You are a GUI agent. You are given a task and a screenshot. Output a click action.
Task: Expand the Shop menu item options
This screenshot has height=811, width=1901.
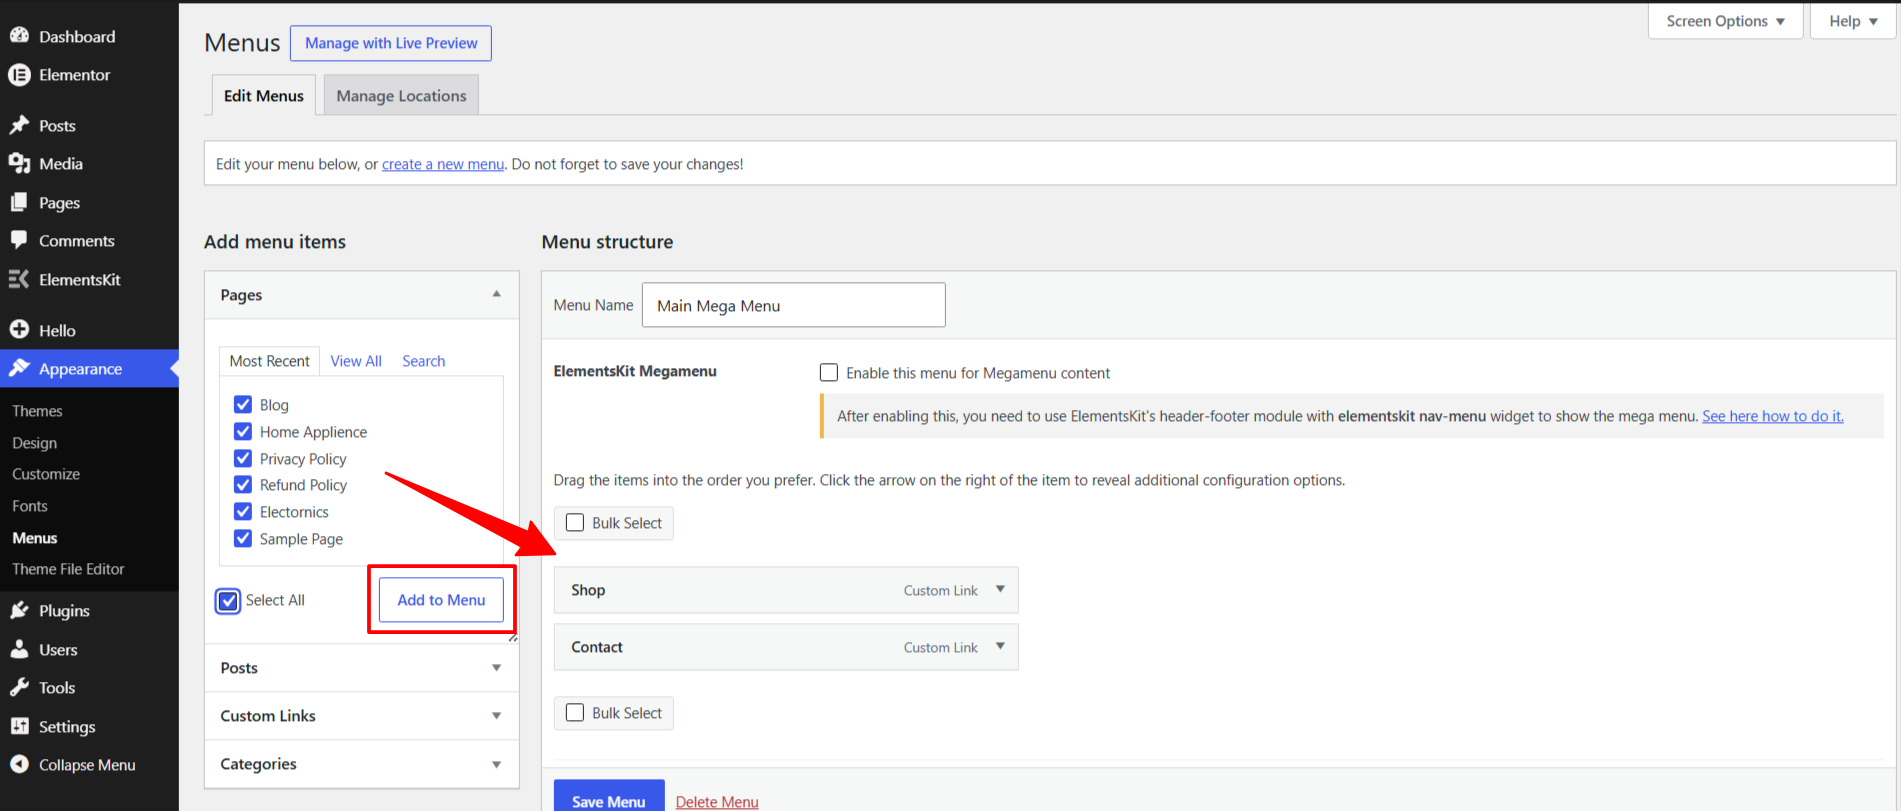pos(1000,589)
